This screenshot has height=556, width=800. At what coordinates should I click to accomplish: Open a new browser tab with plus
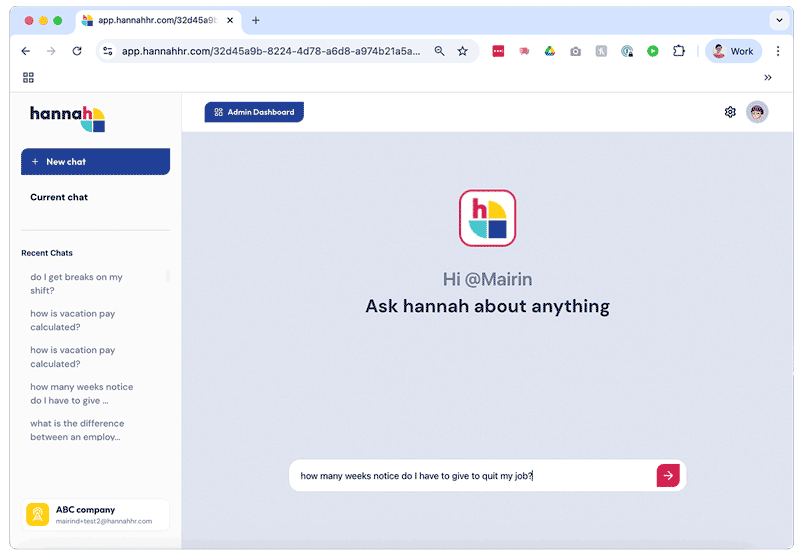point(256,20)
